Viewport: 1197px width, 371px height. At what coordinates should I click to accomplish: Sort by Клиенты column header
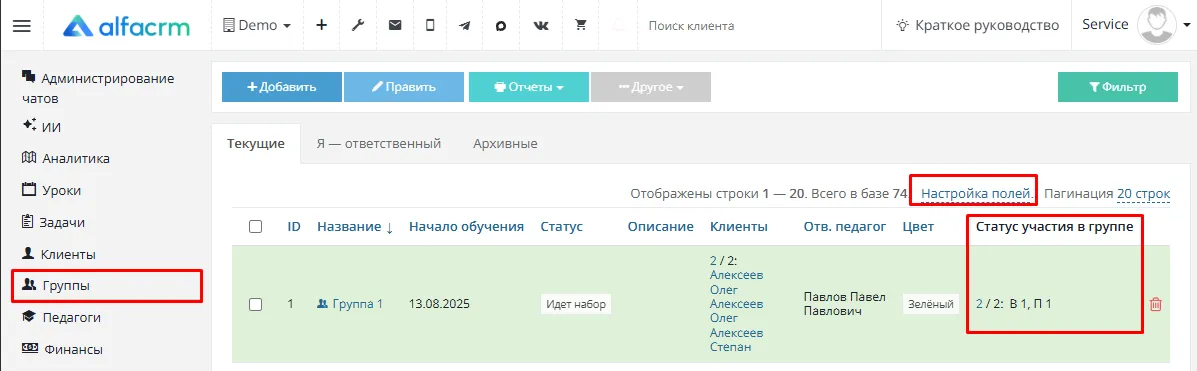739,227
